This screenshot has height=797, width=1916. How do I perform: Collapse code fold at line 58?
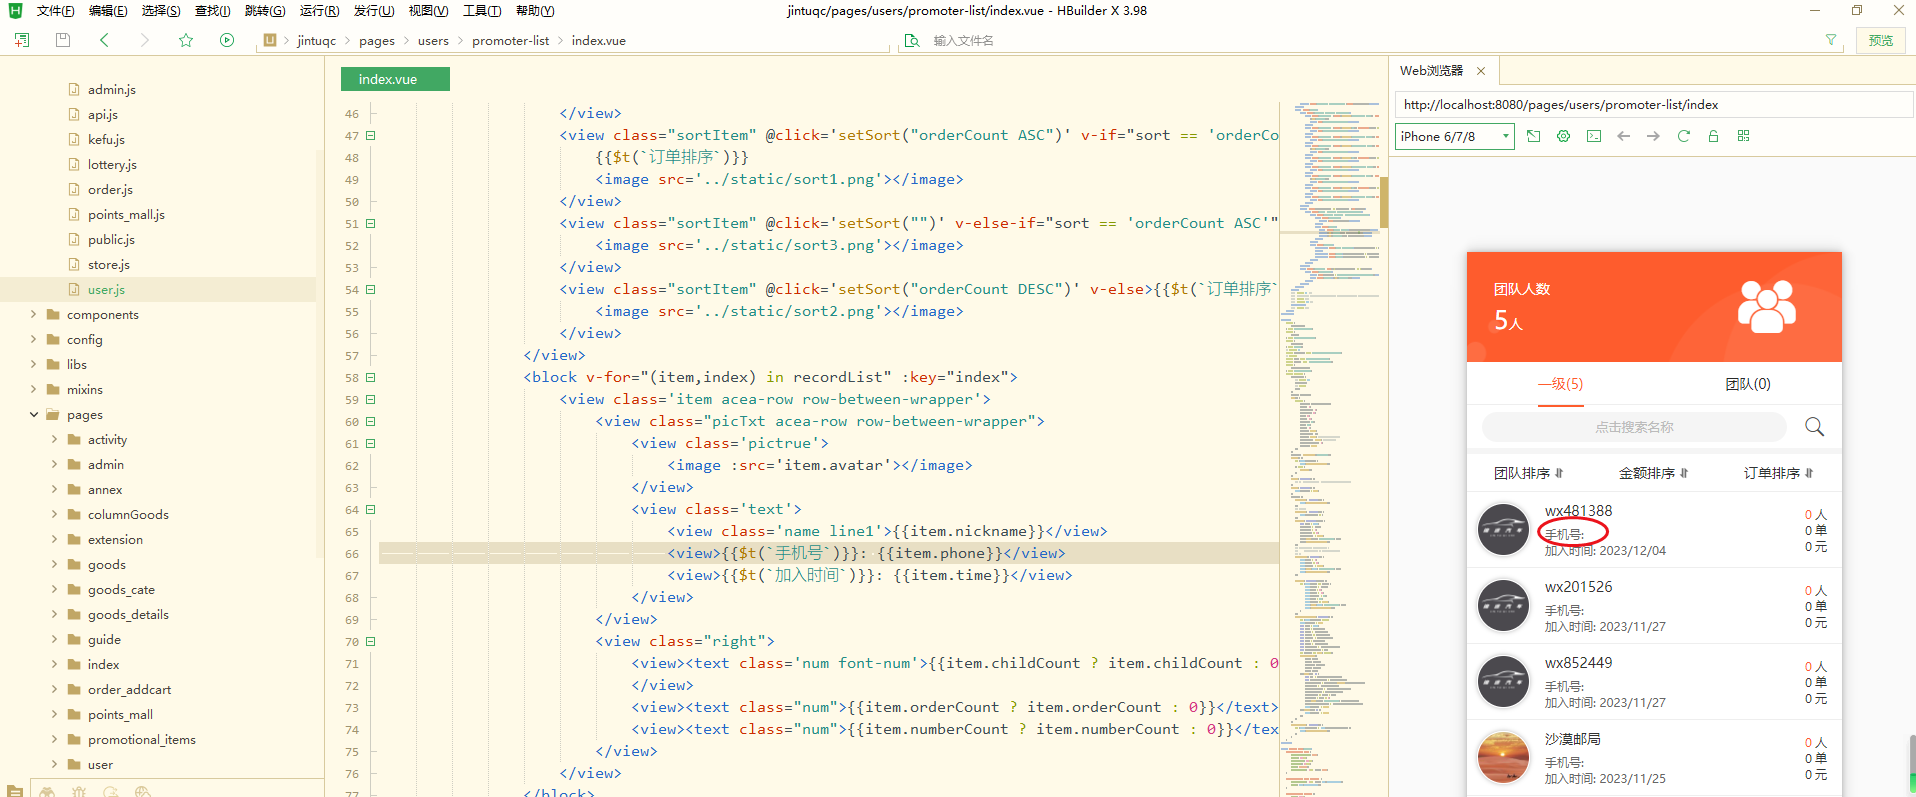pyautogui.click(x=370, y=377)
